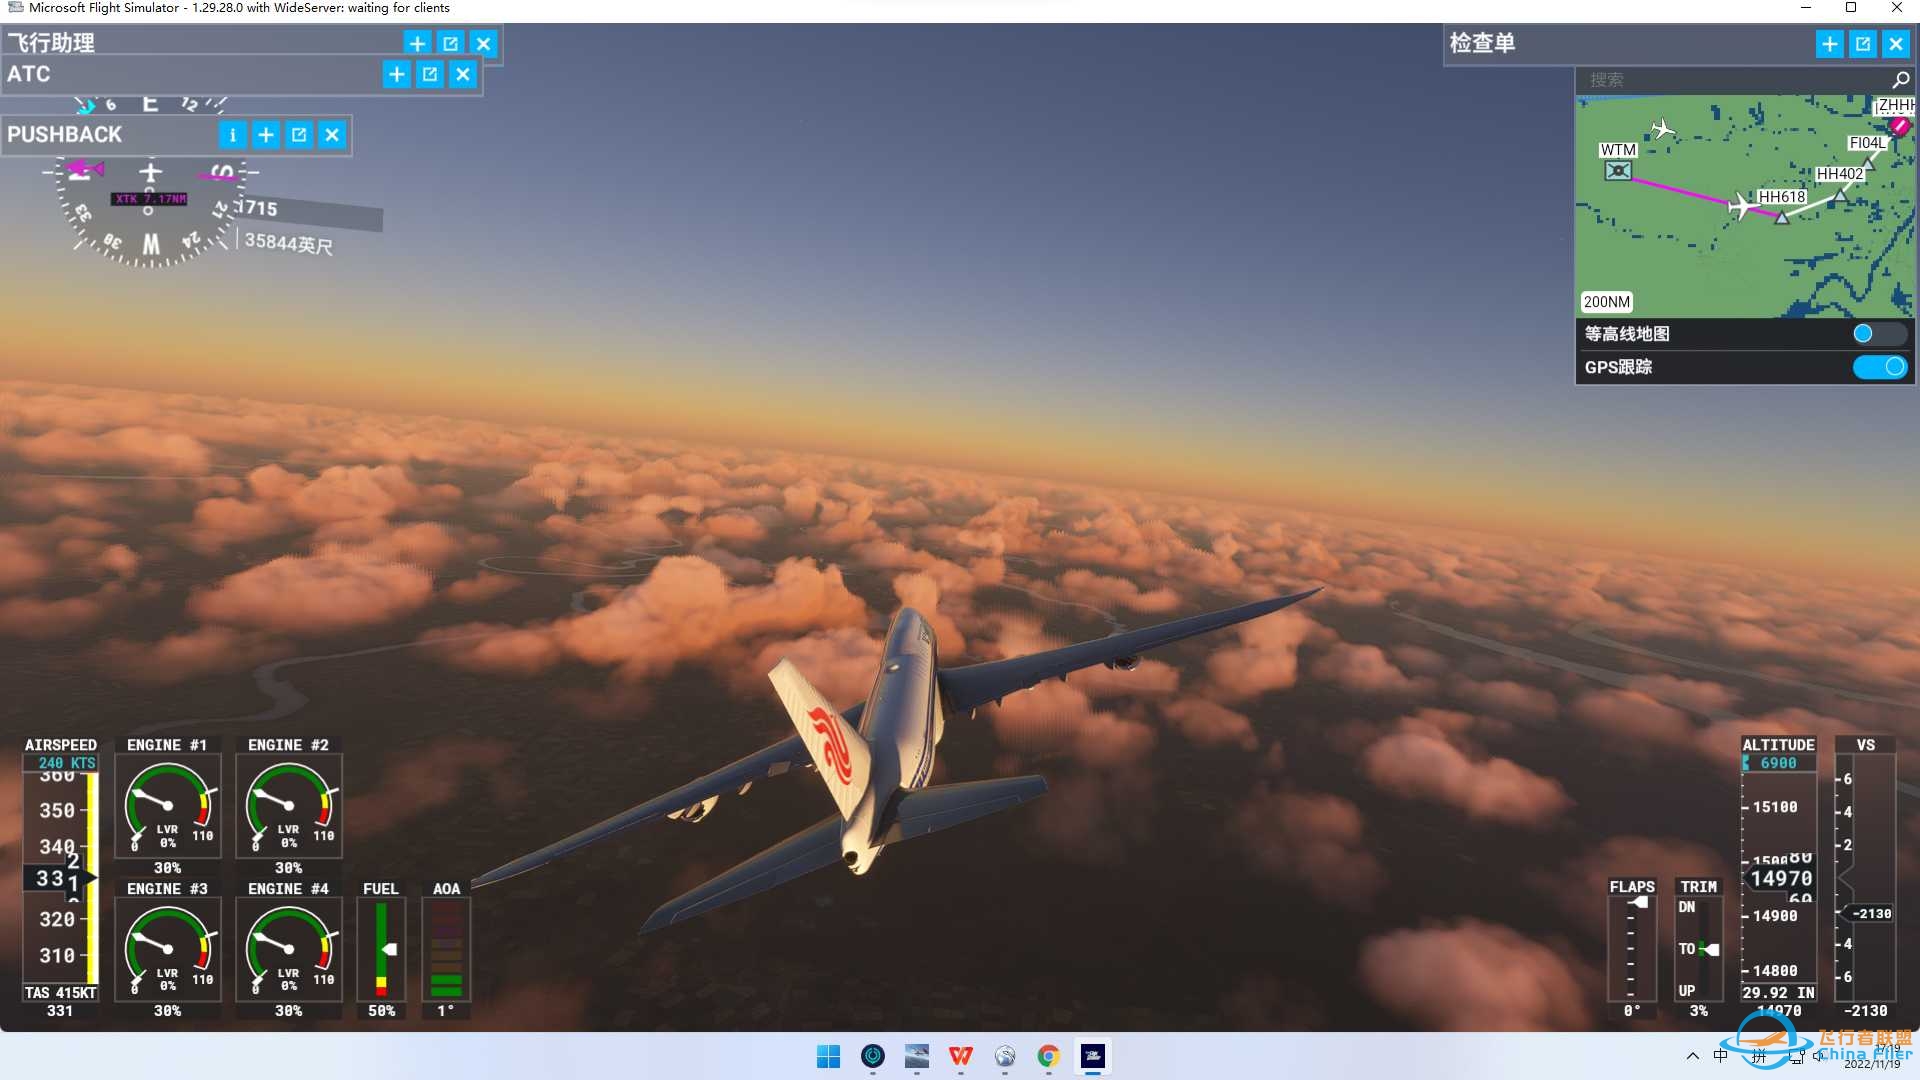Click the ZHHH airport label
This screenshot has width=1920, height=1080.
1895,105
